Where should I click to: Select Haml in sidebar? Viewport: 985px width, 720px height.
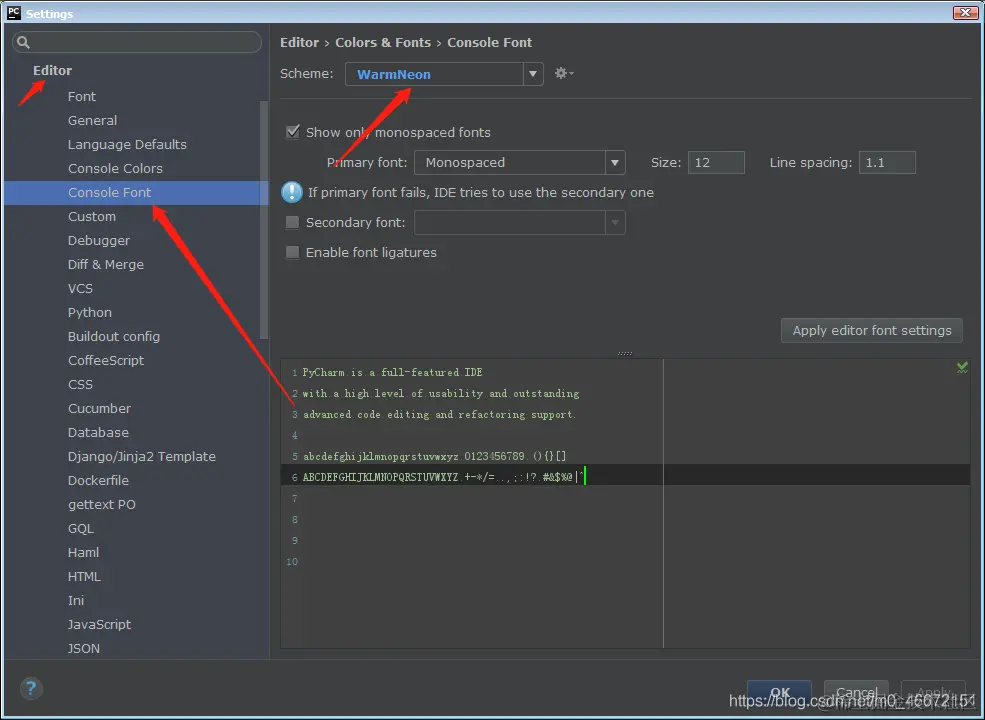click(84, 552)
